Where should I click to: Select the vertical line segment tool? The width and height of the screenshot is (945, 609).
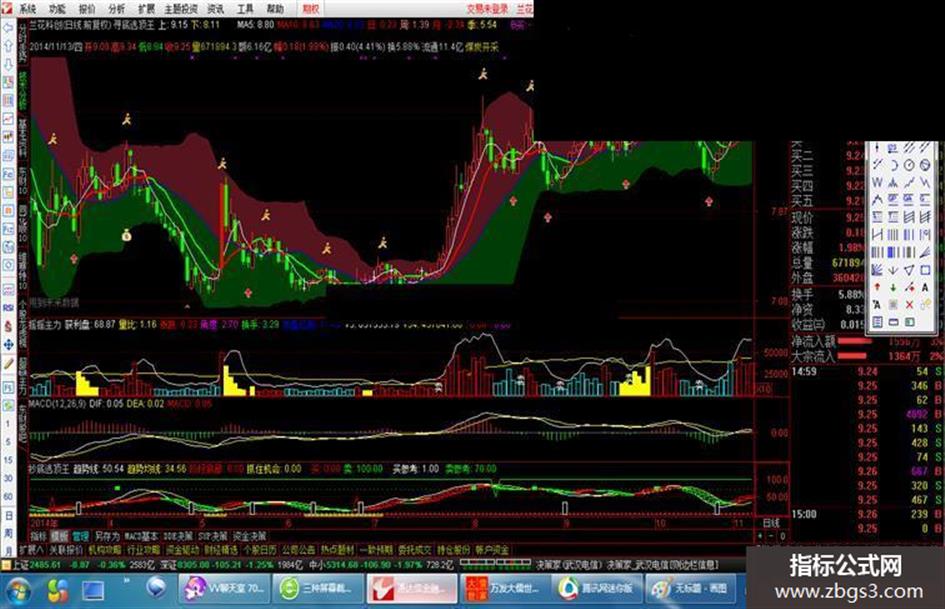tap(877, 148)
